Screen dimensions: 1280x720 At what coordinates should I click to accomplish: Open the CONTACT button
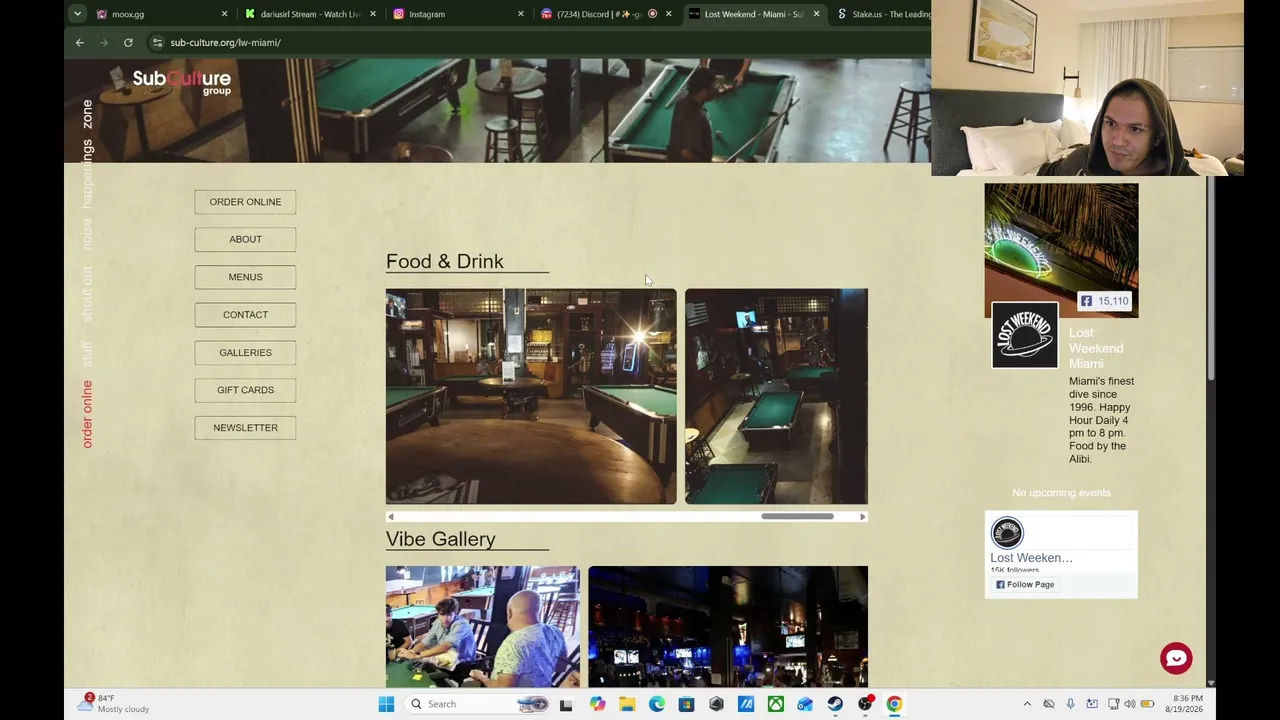[x=245, y=315]
